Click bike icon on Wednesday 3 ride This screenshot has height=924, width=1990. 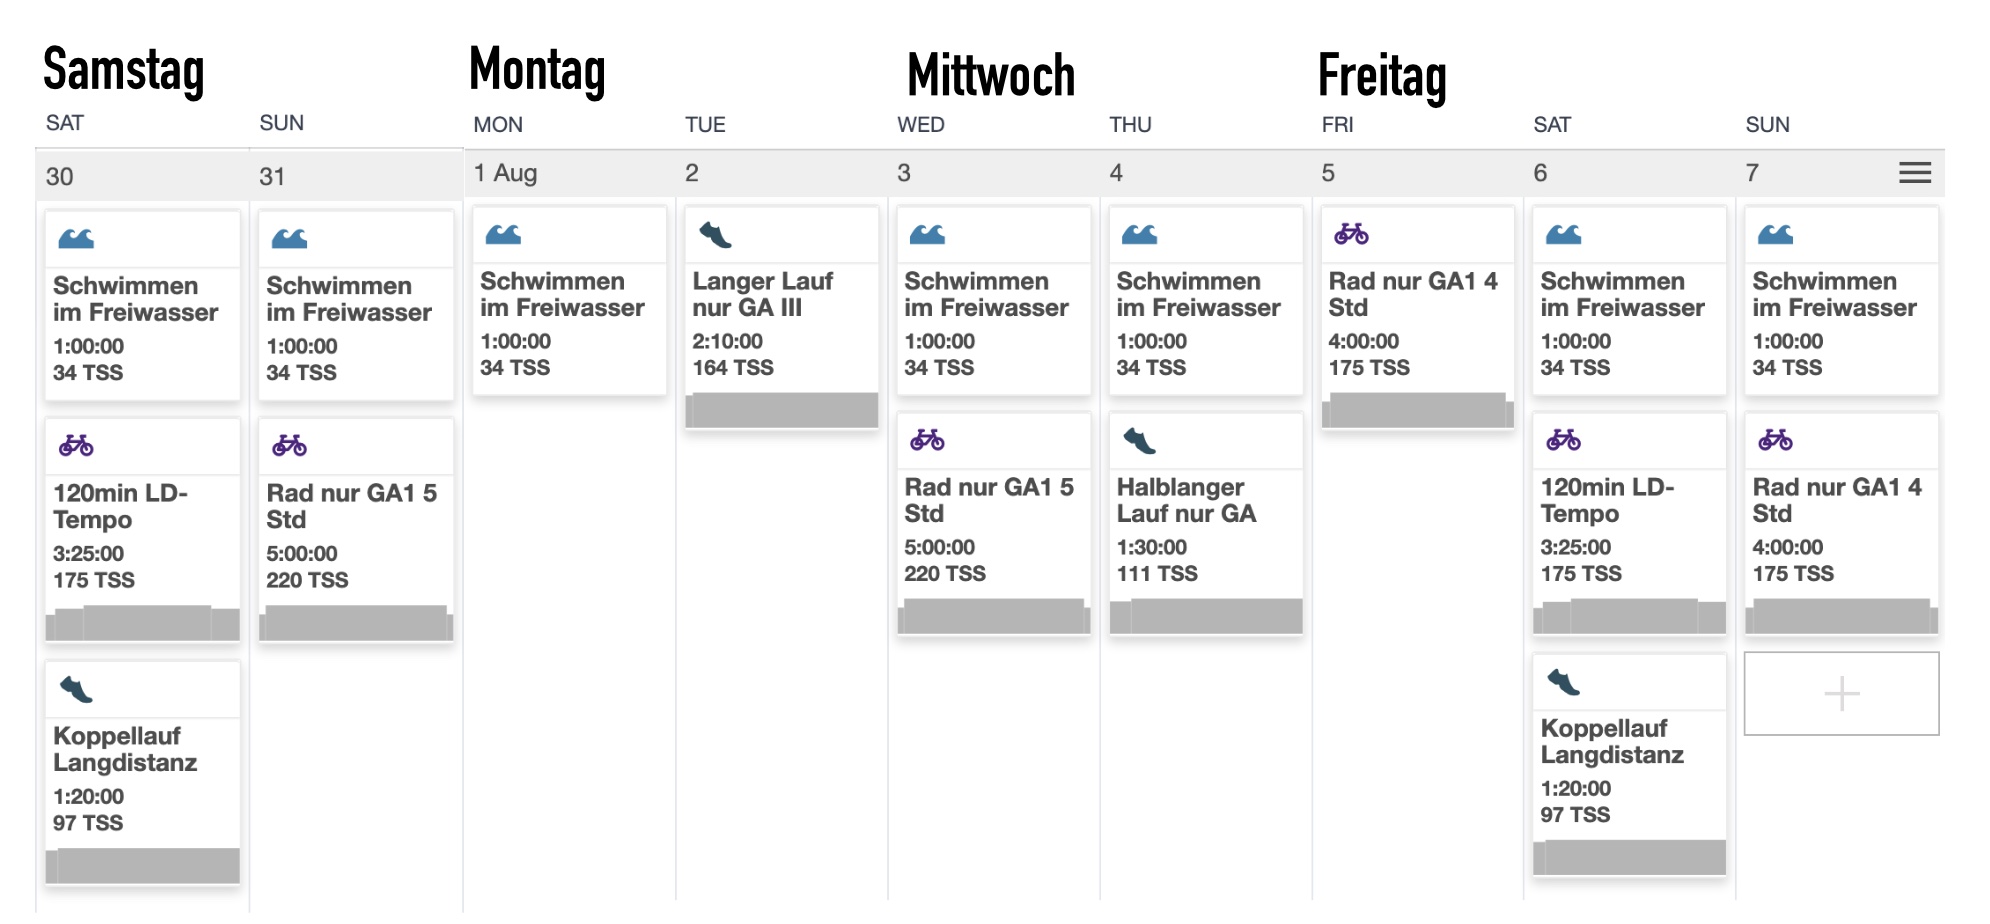point(927,440)
